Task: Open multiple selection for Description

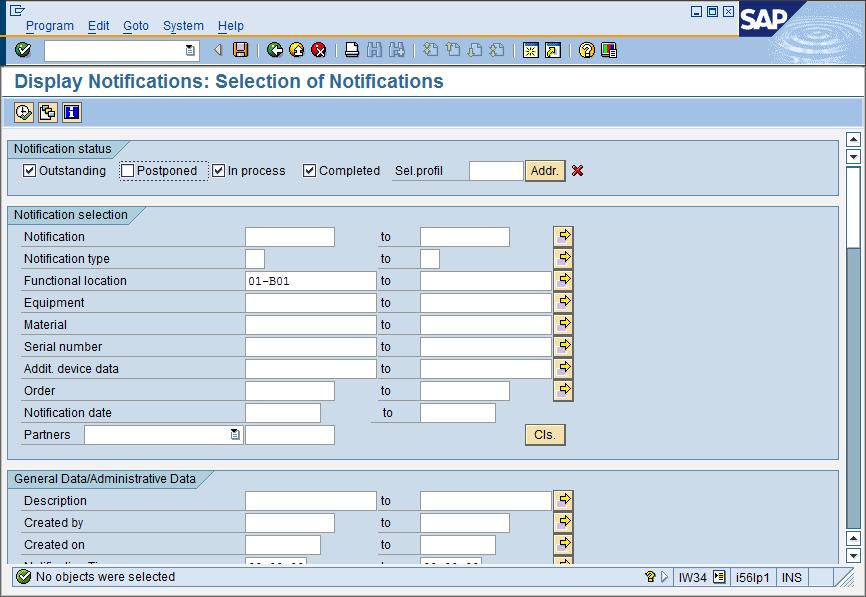Action: [563, 500]
